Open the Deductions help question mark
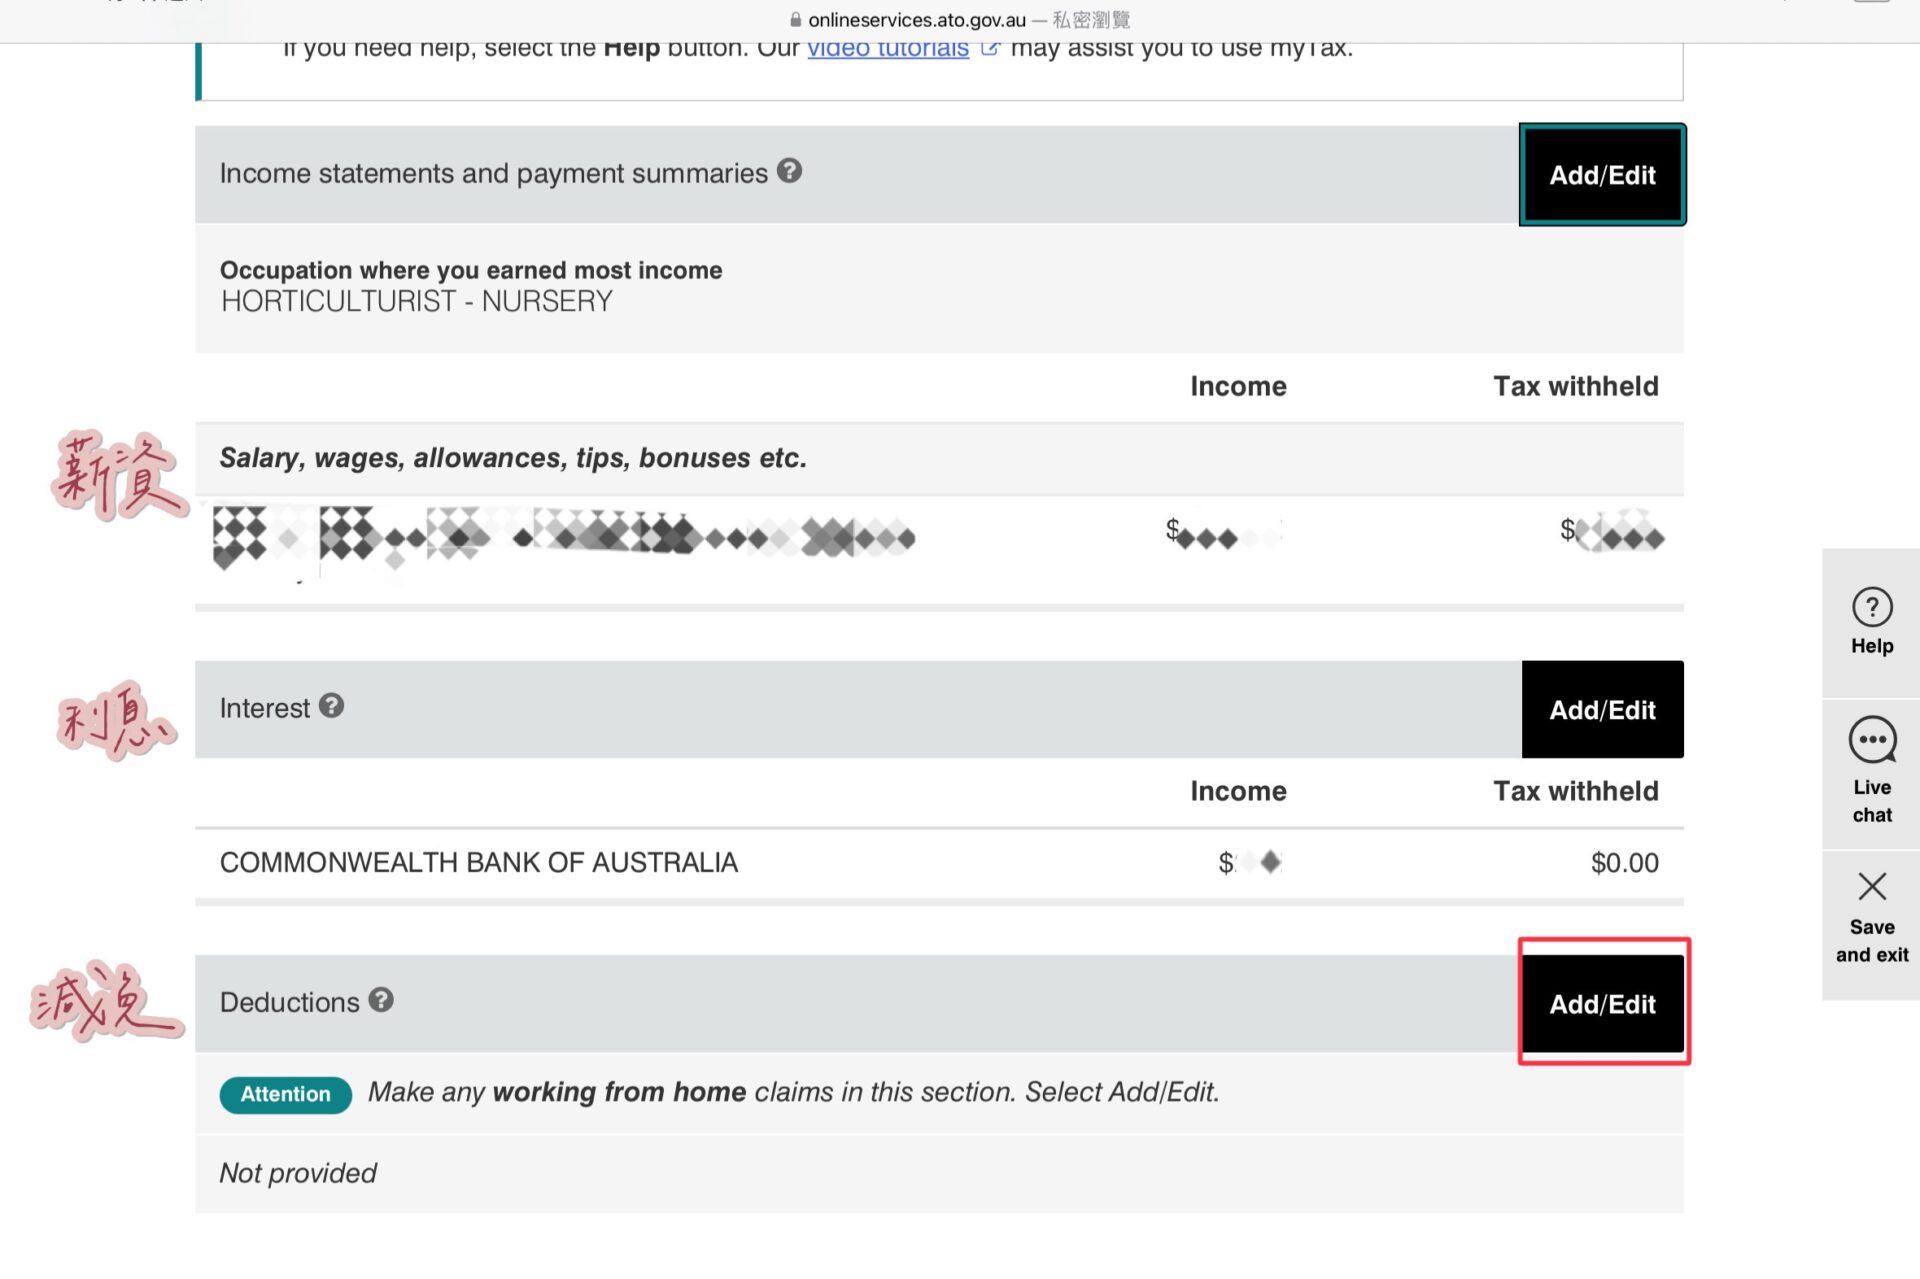The width and height of the screenshot is (1920, 1279). tap(381, 1000)
